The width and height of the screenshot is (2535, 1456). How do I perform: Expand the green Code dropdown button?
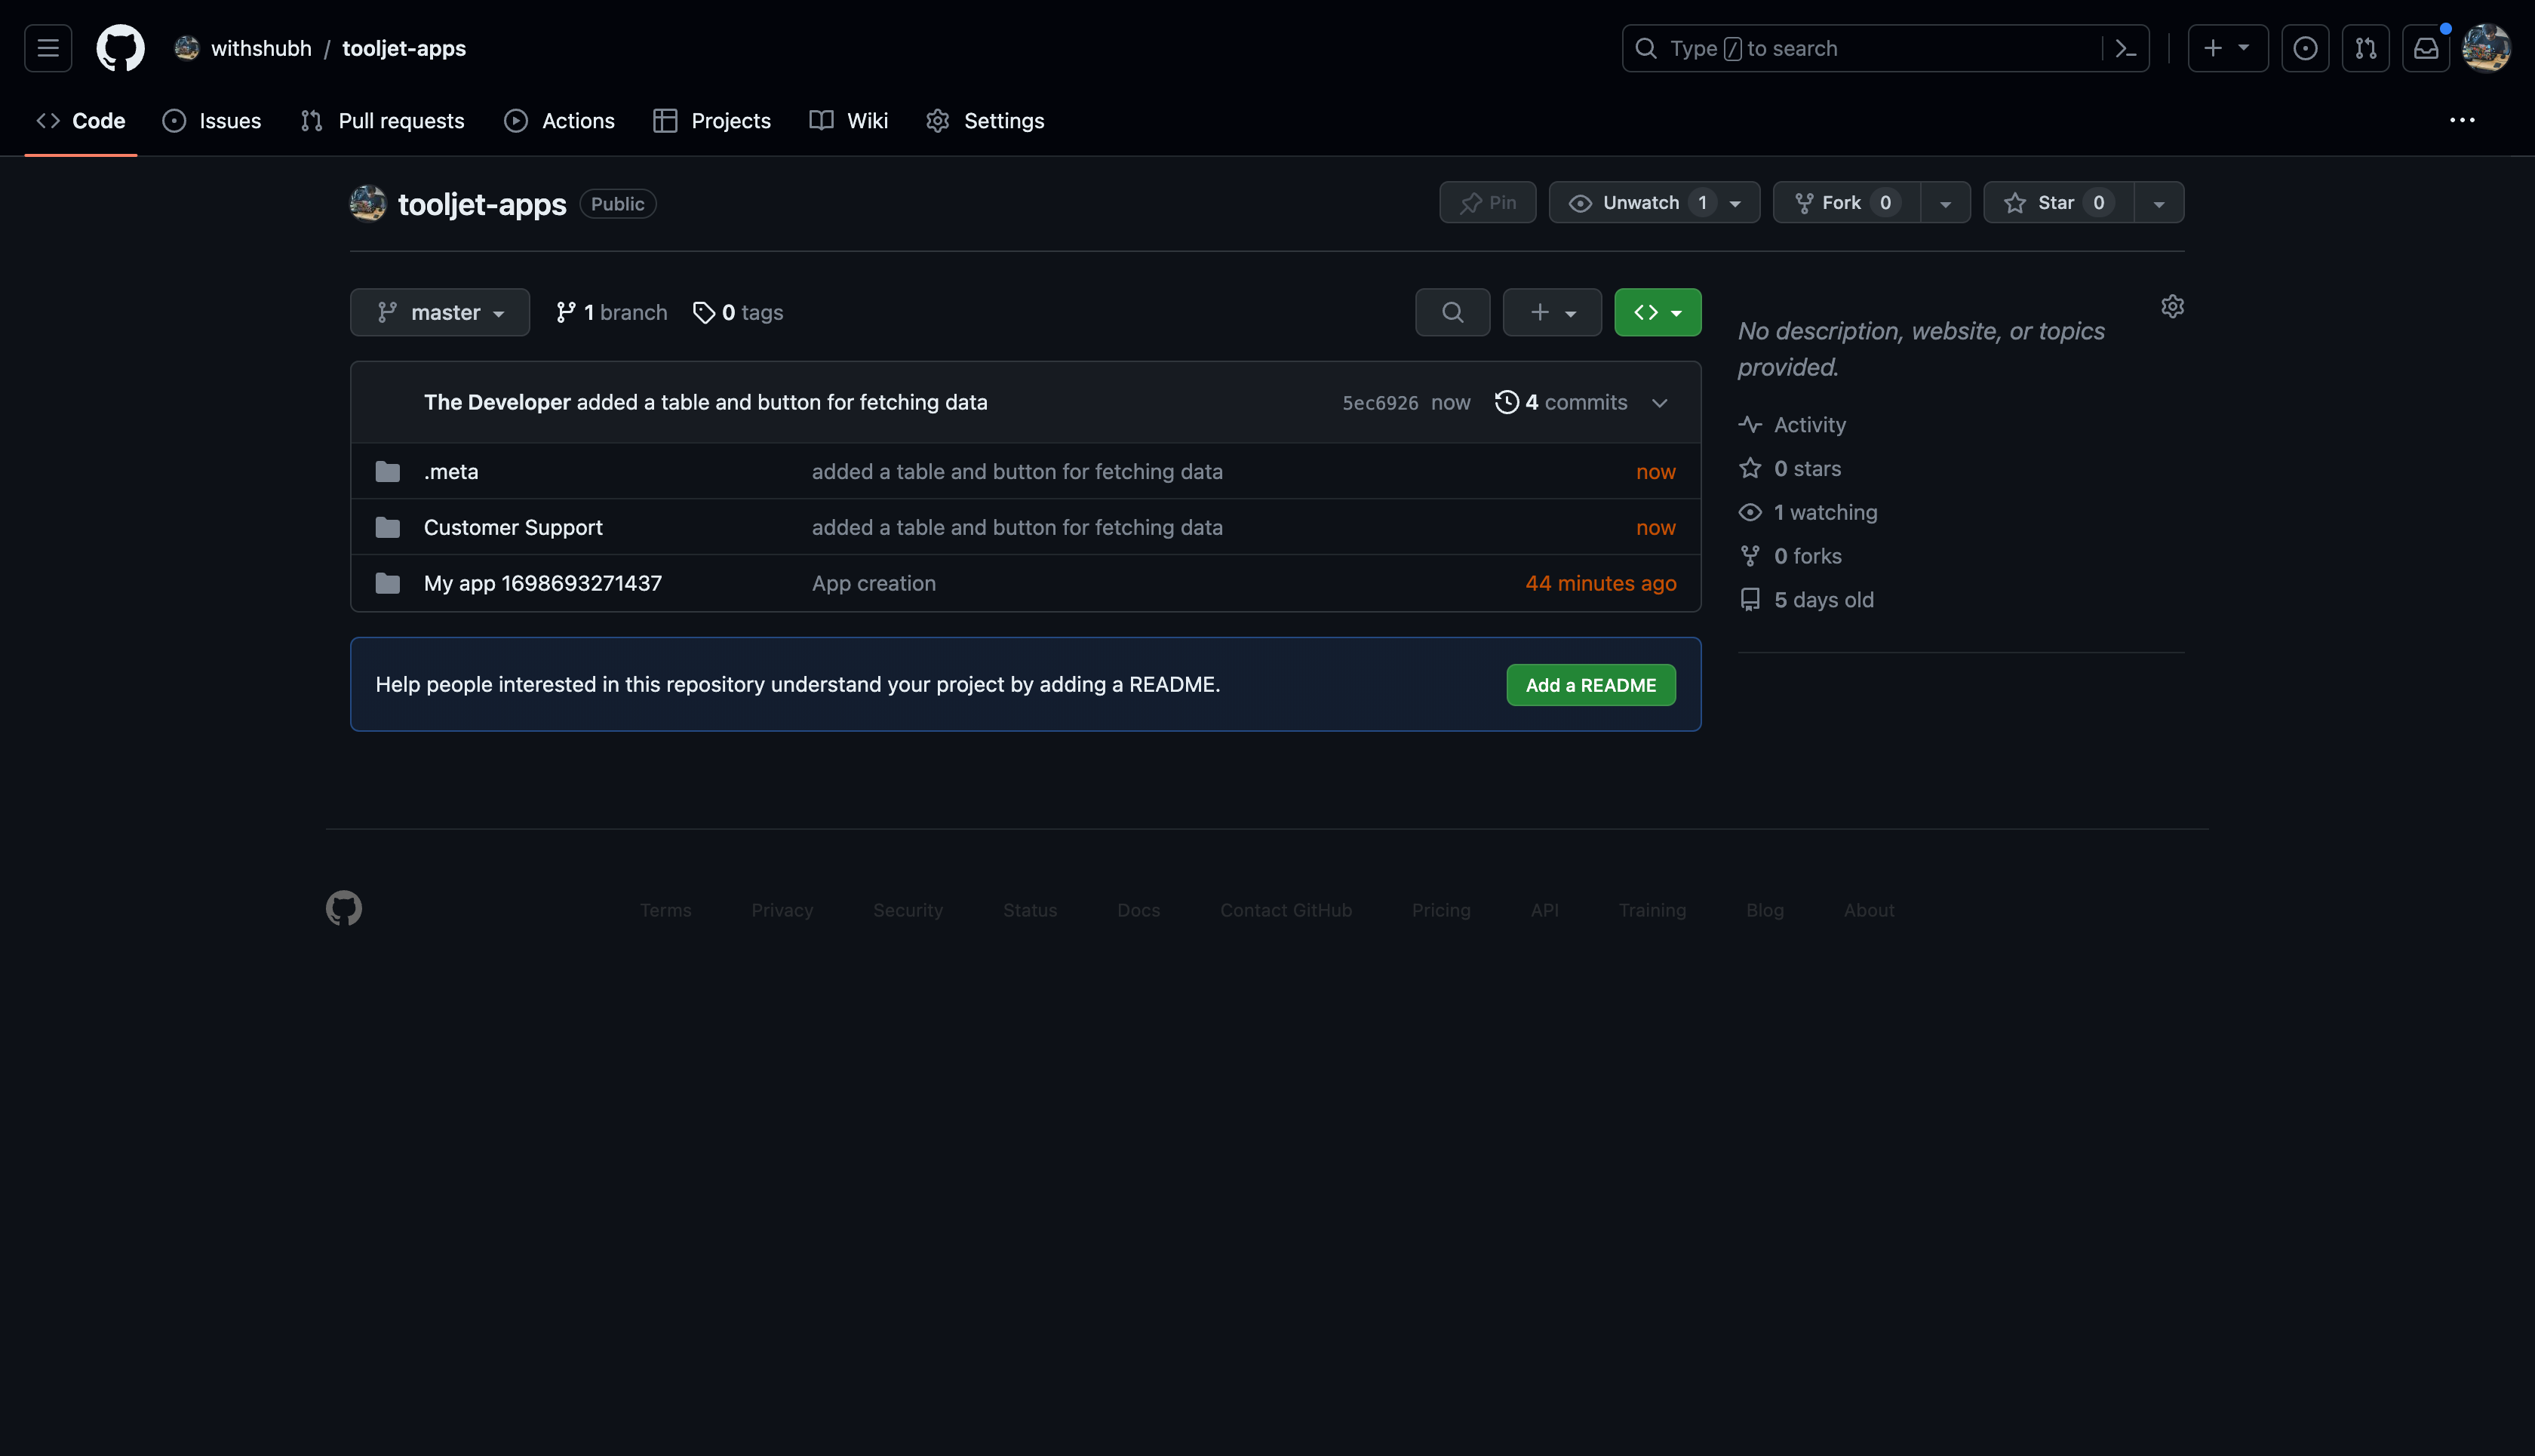1657,312
